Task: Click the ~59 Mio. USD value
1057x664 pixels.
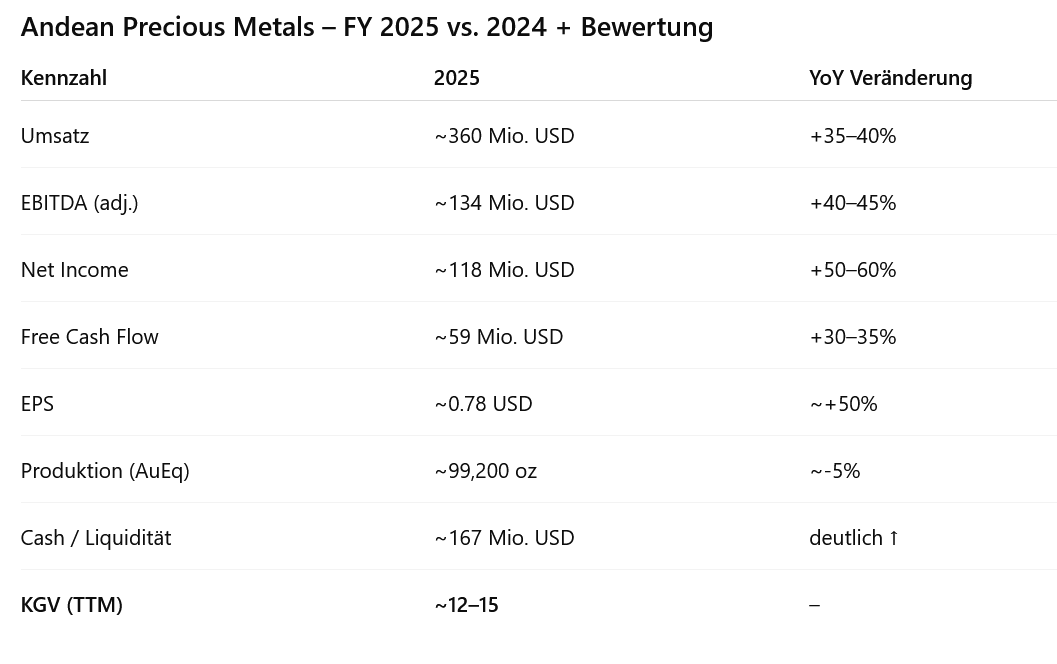Action: [498, 337]
